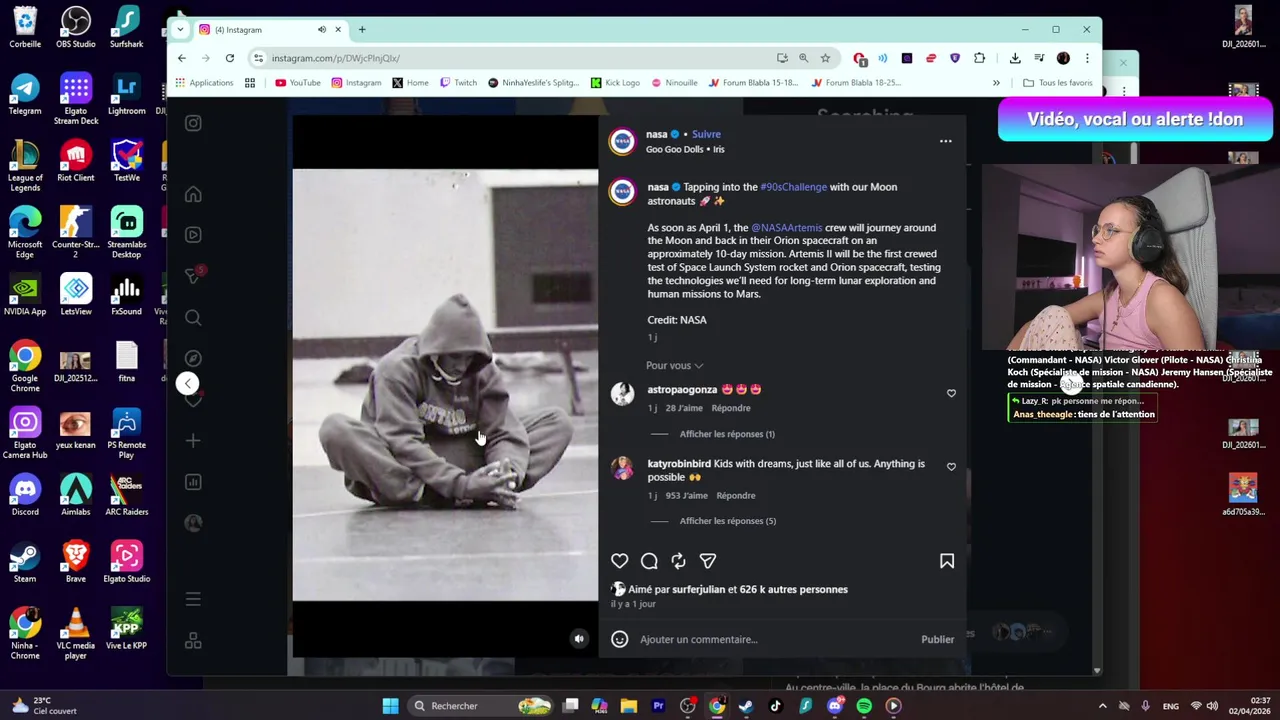Open Instagram search in the sidebar
Viewport: 1280px width, 720px height.
click(193, 318)
